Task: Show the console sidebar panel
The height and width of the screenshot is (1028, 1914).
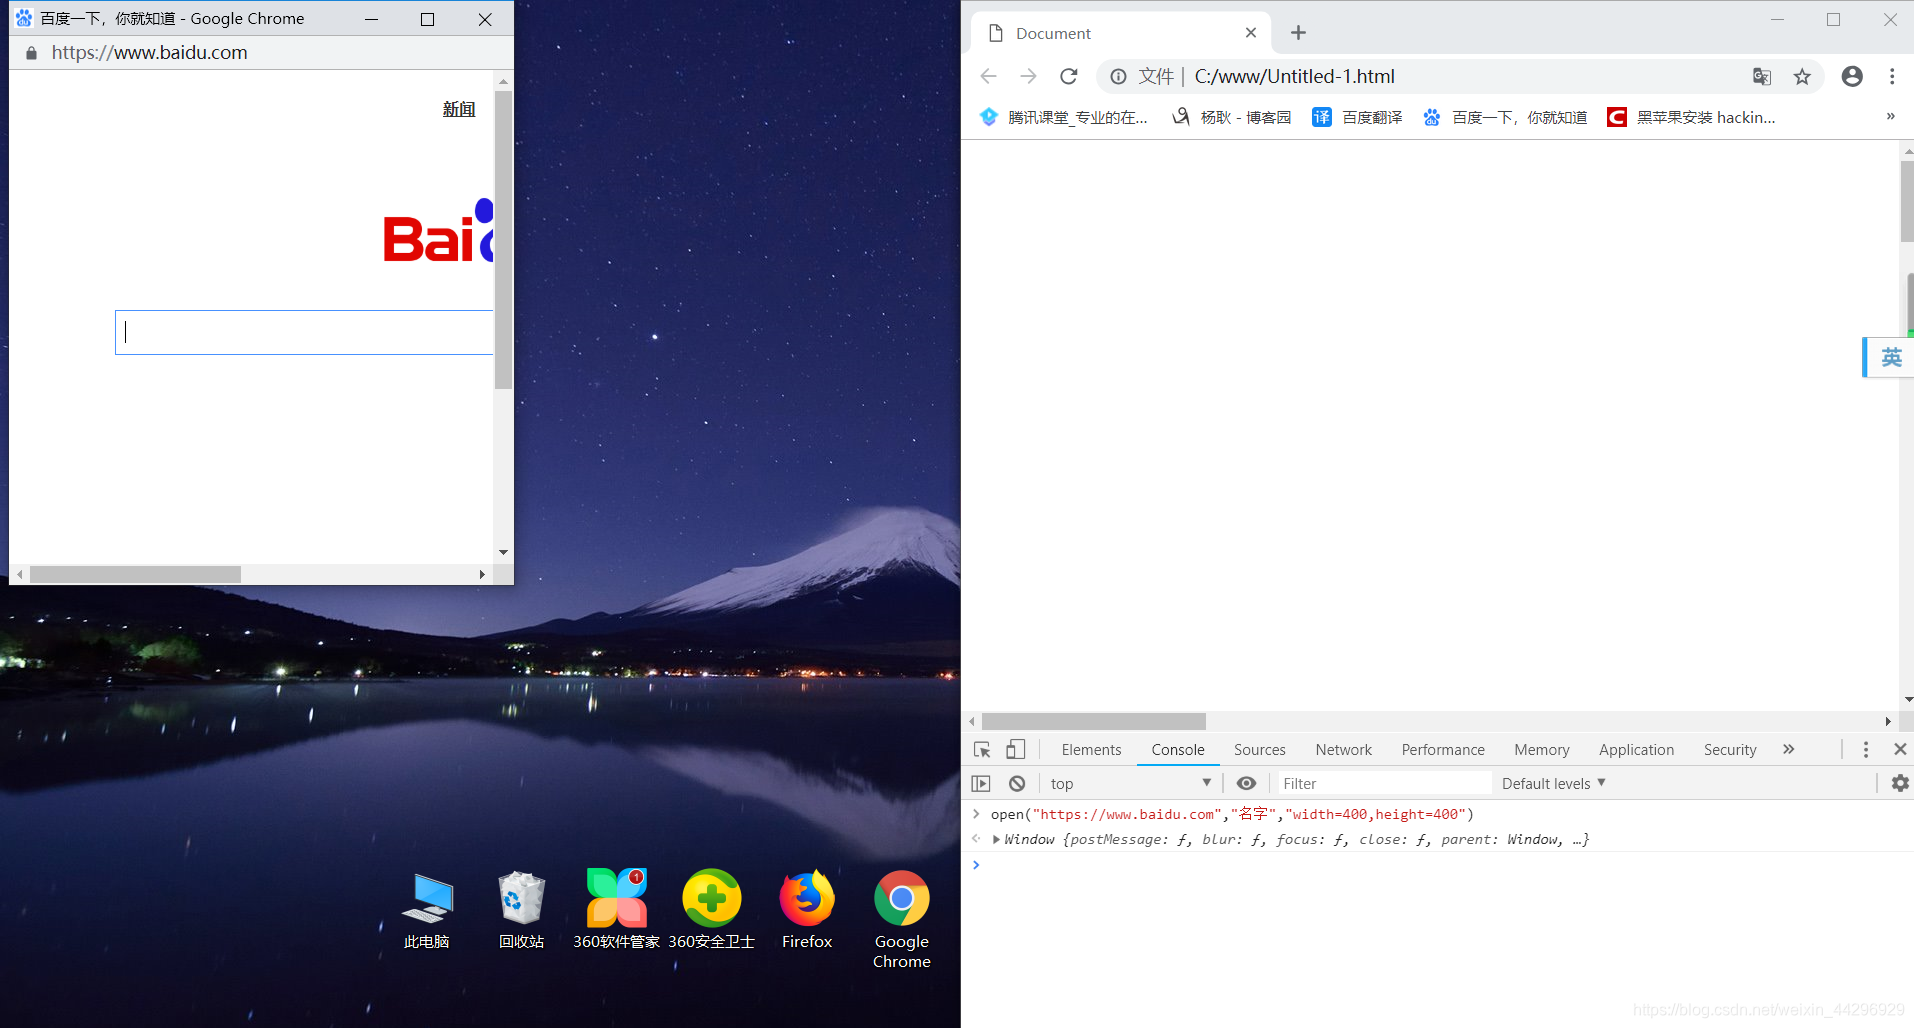Action: (981, 784)
